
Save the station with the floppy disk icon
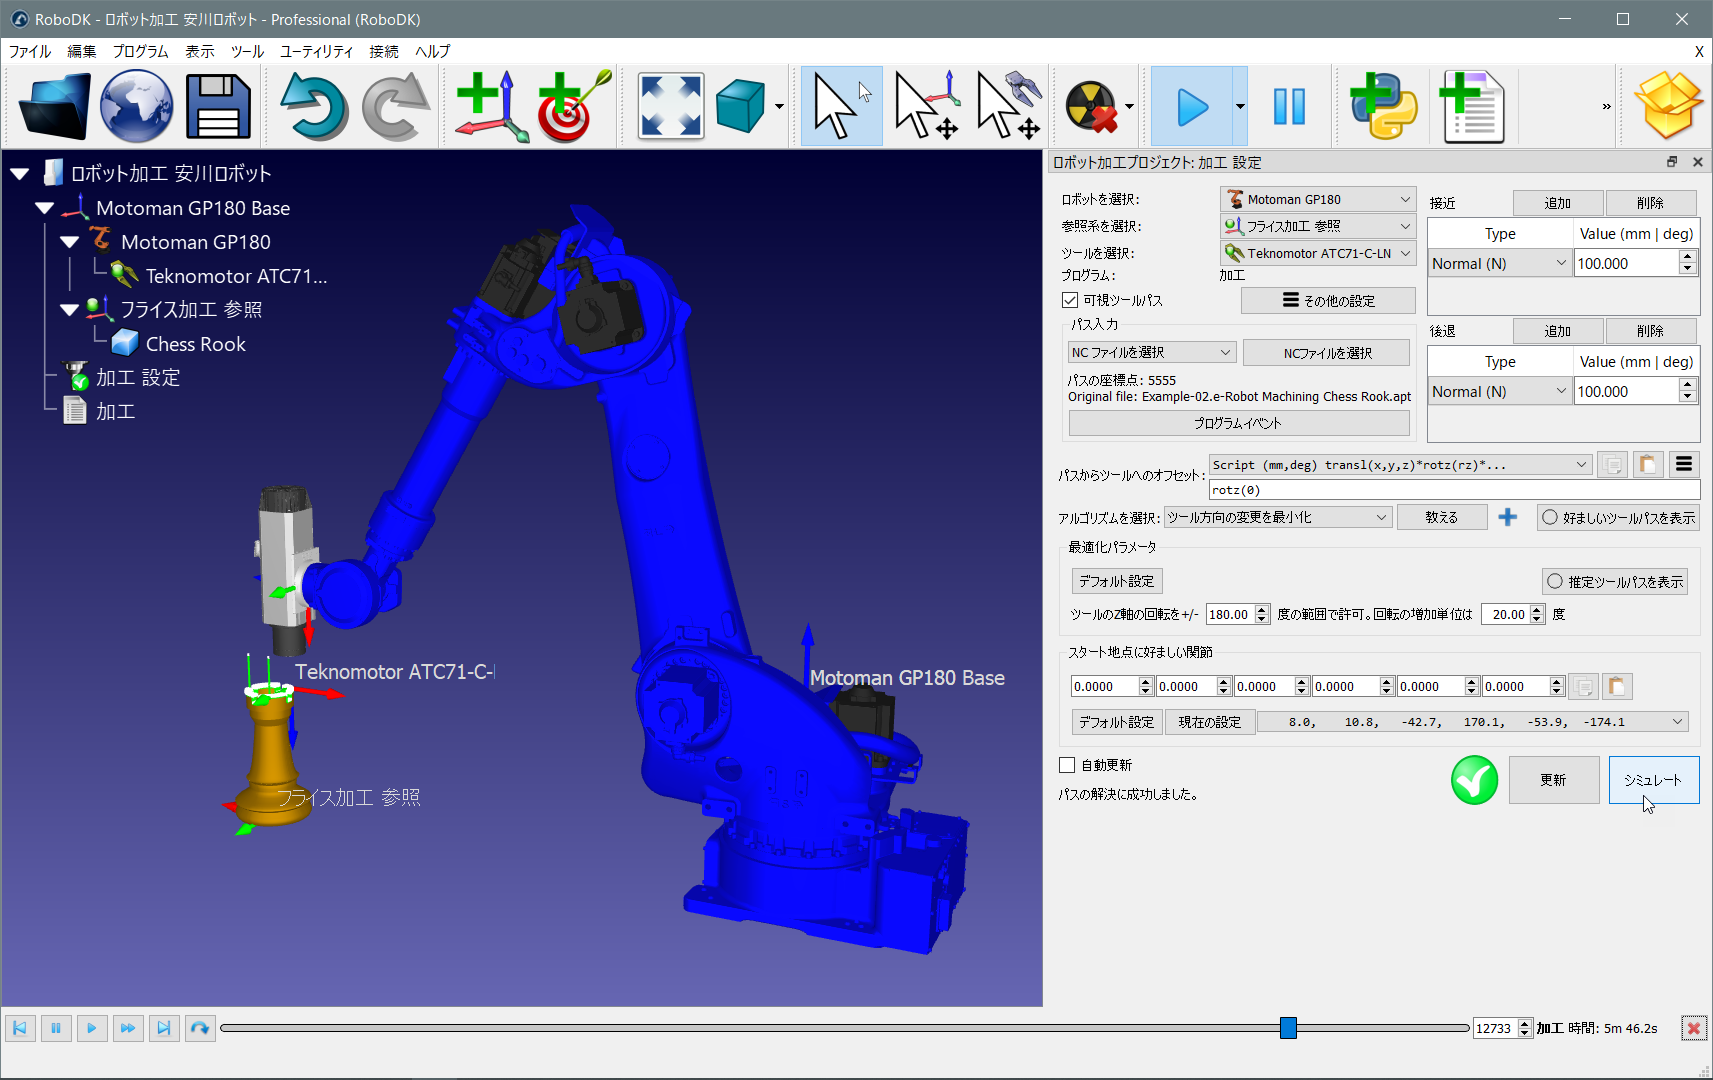click(218, 106)
